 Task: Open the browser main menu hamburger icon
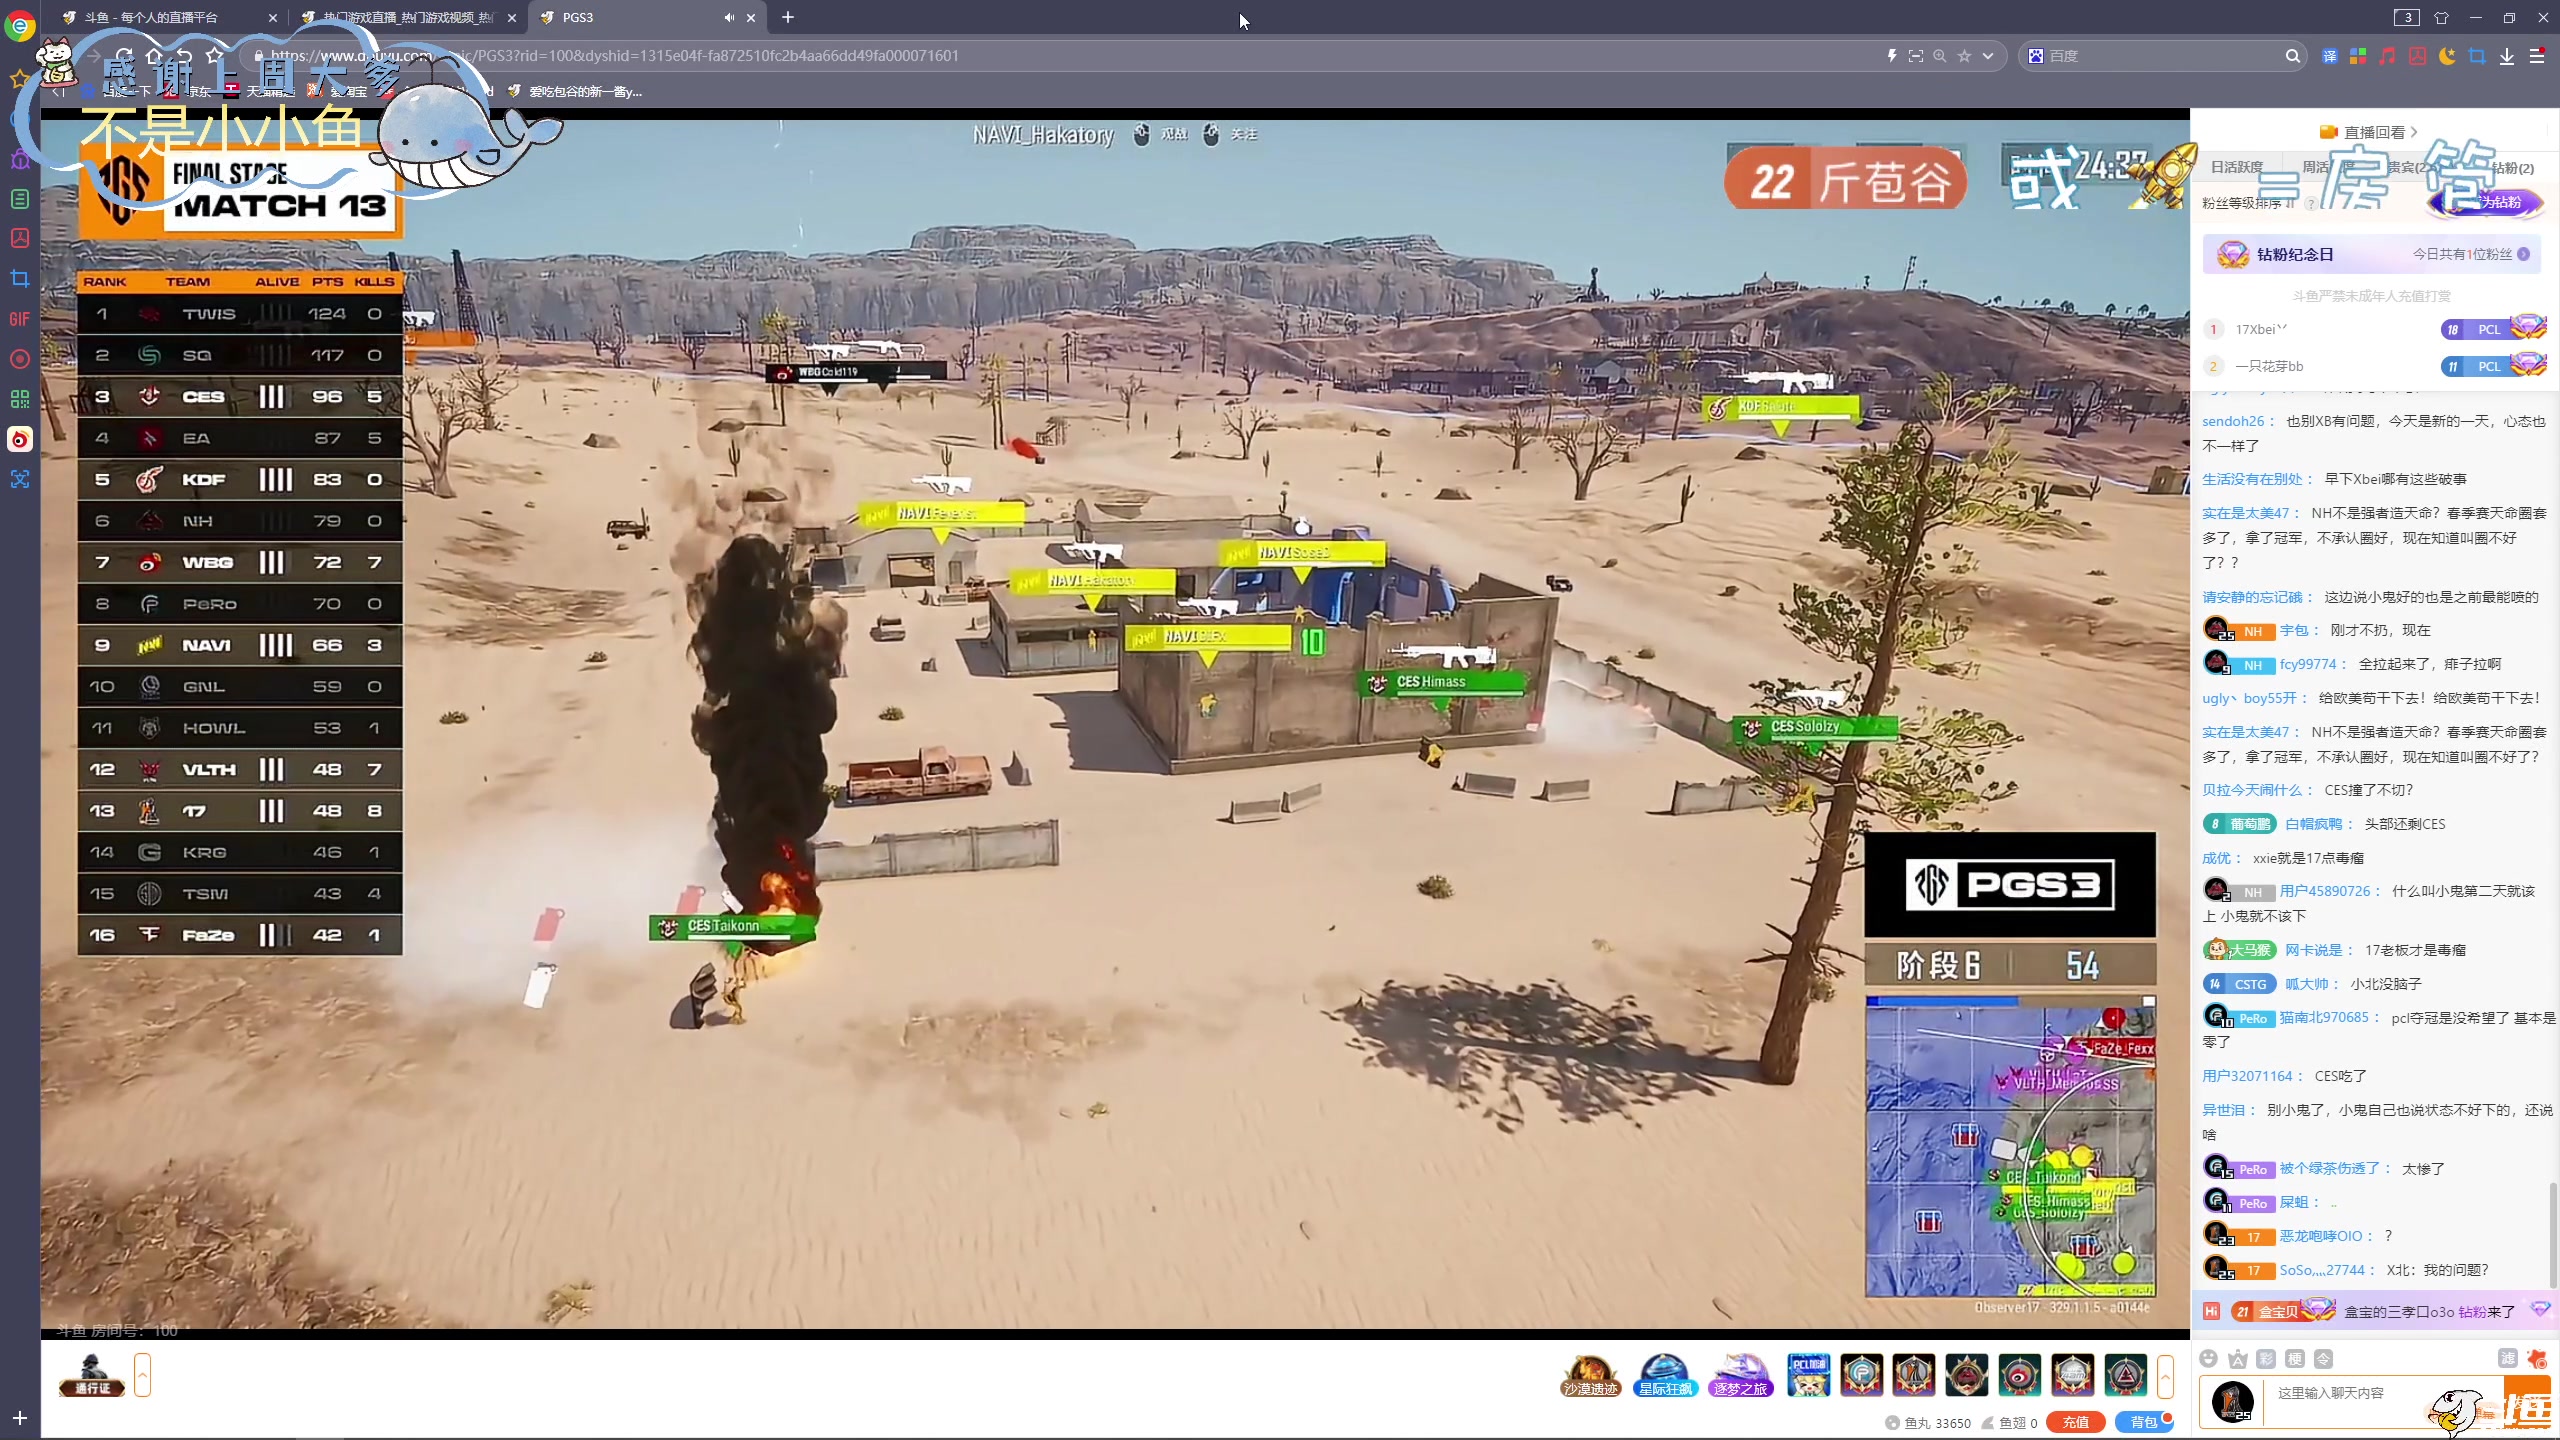click(2537, 56)
